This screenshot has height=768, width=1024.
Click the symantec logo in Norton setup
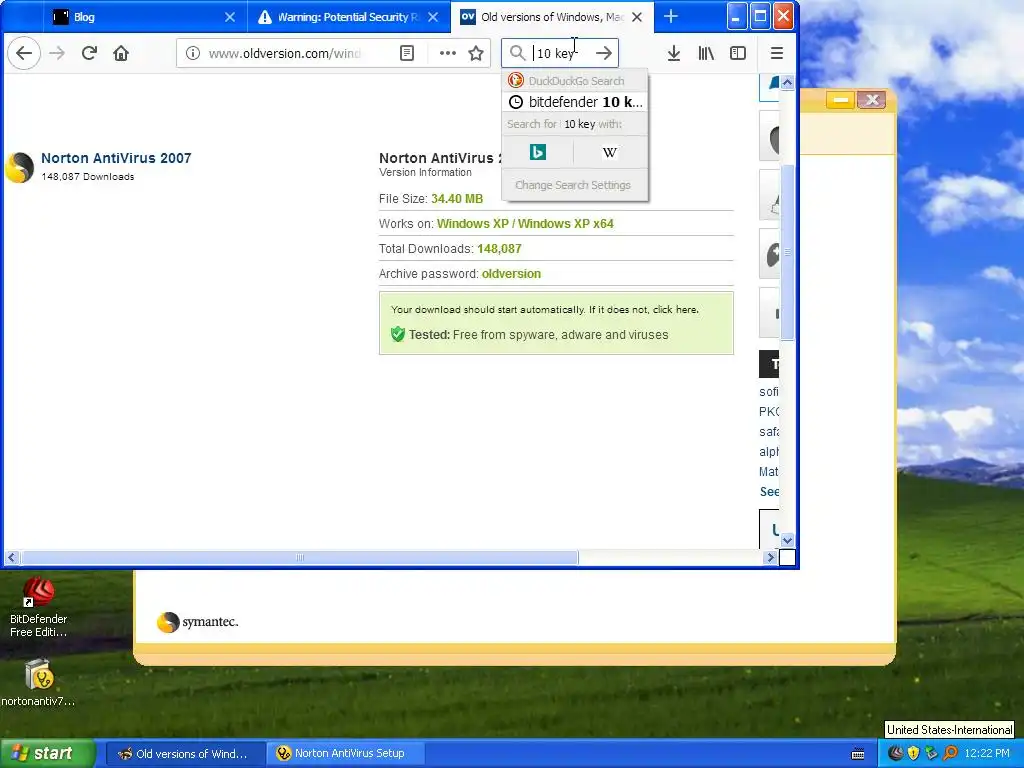(x=198, y=622)
